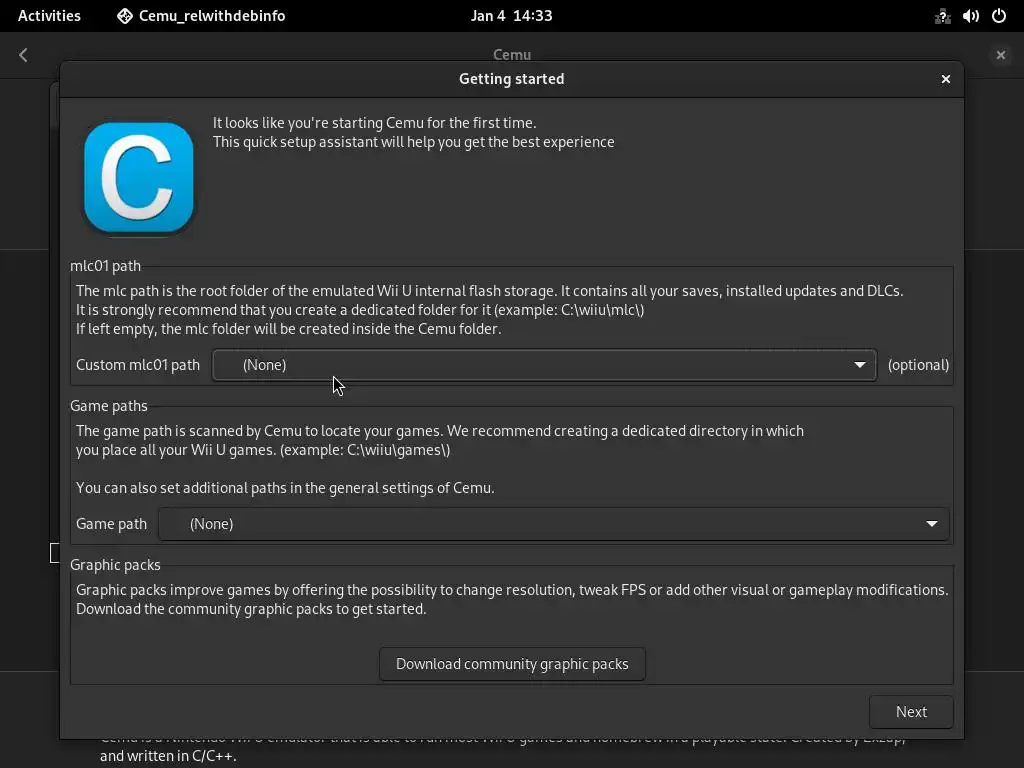Open the Game path dropdown

[553, 524]
